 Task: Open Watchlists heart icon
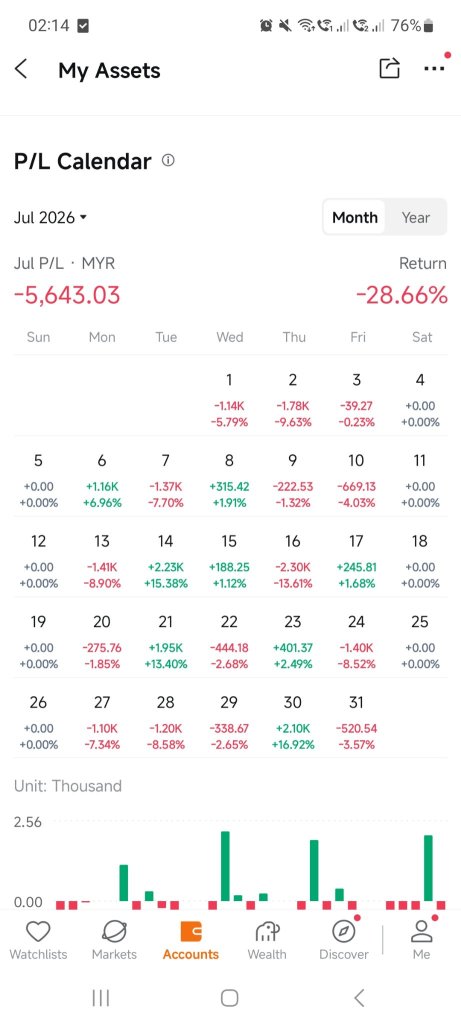pyautogui.click(x=38, y=932)
